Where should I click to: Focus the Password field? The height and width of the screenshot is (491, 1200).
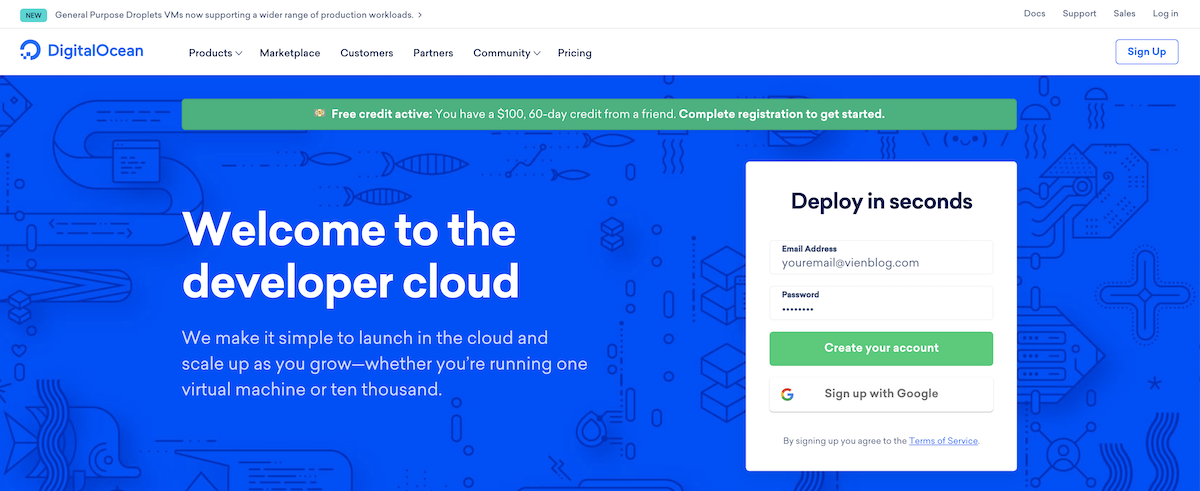pyautogui.click(x=881, y=303)
